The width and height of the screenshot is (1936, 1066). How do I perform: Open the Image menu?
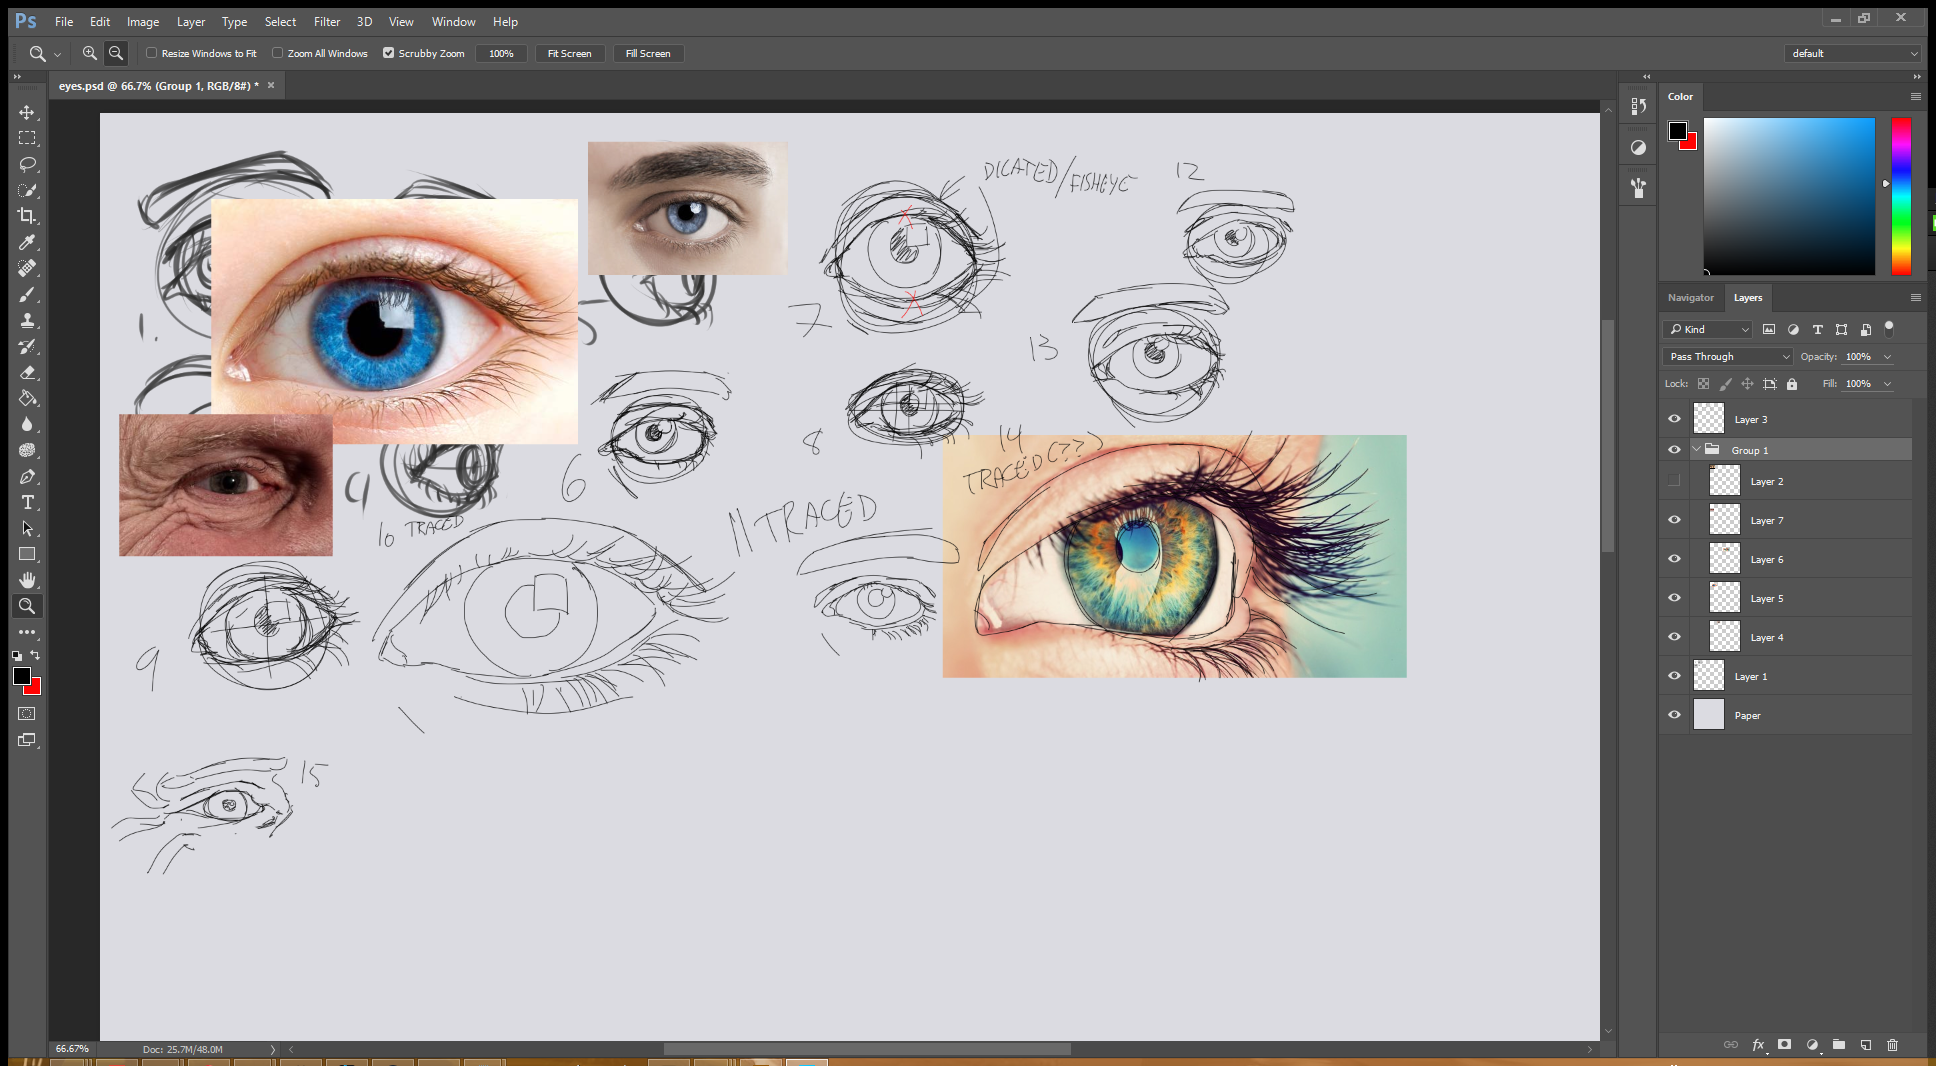pyautogui.click(x=143, y=21)
